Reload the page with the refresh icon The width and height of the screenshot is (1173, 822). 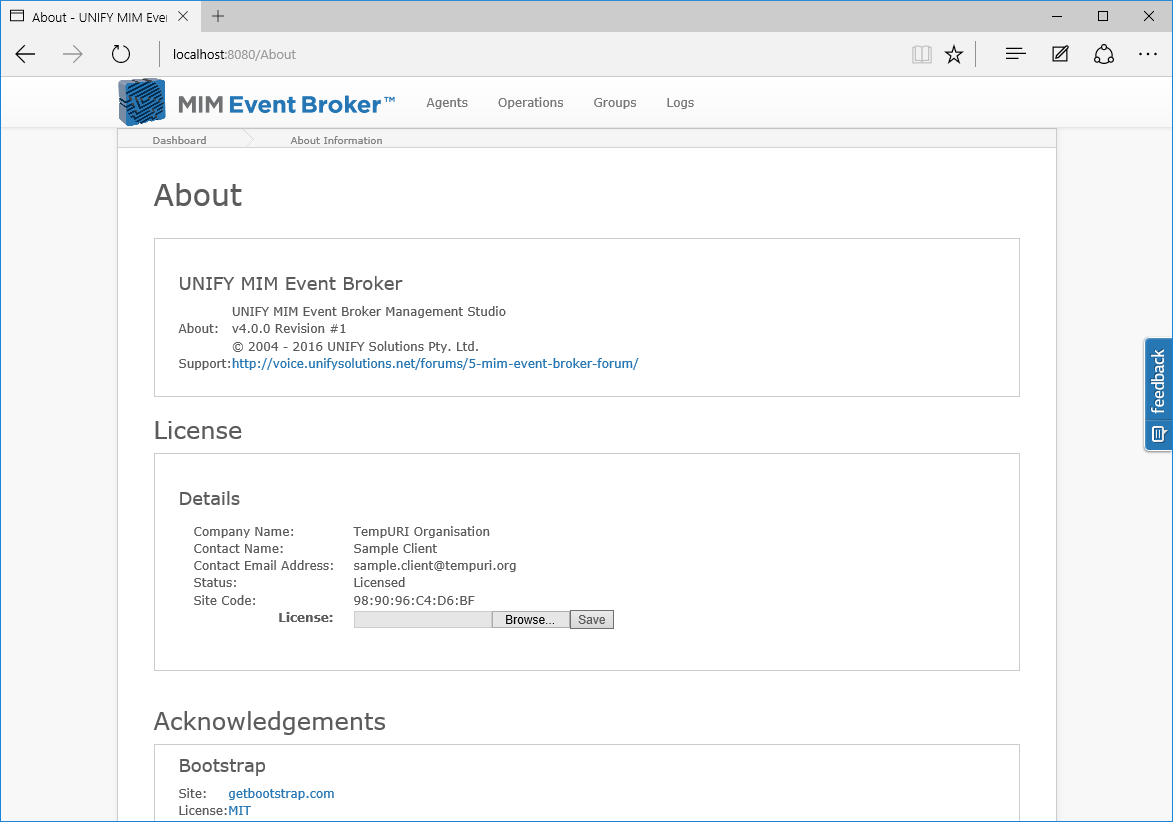[x=120, y=54]
